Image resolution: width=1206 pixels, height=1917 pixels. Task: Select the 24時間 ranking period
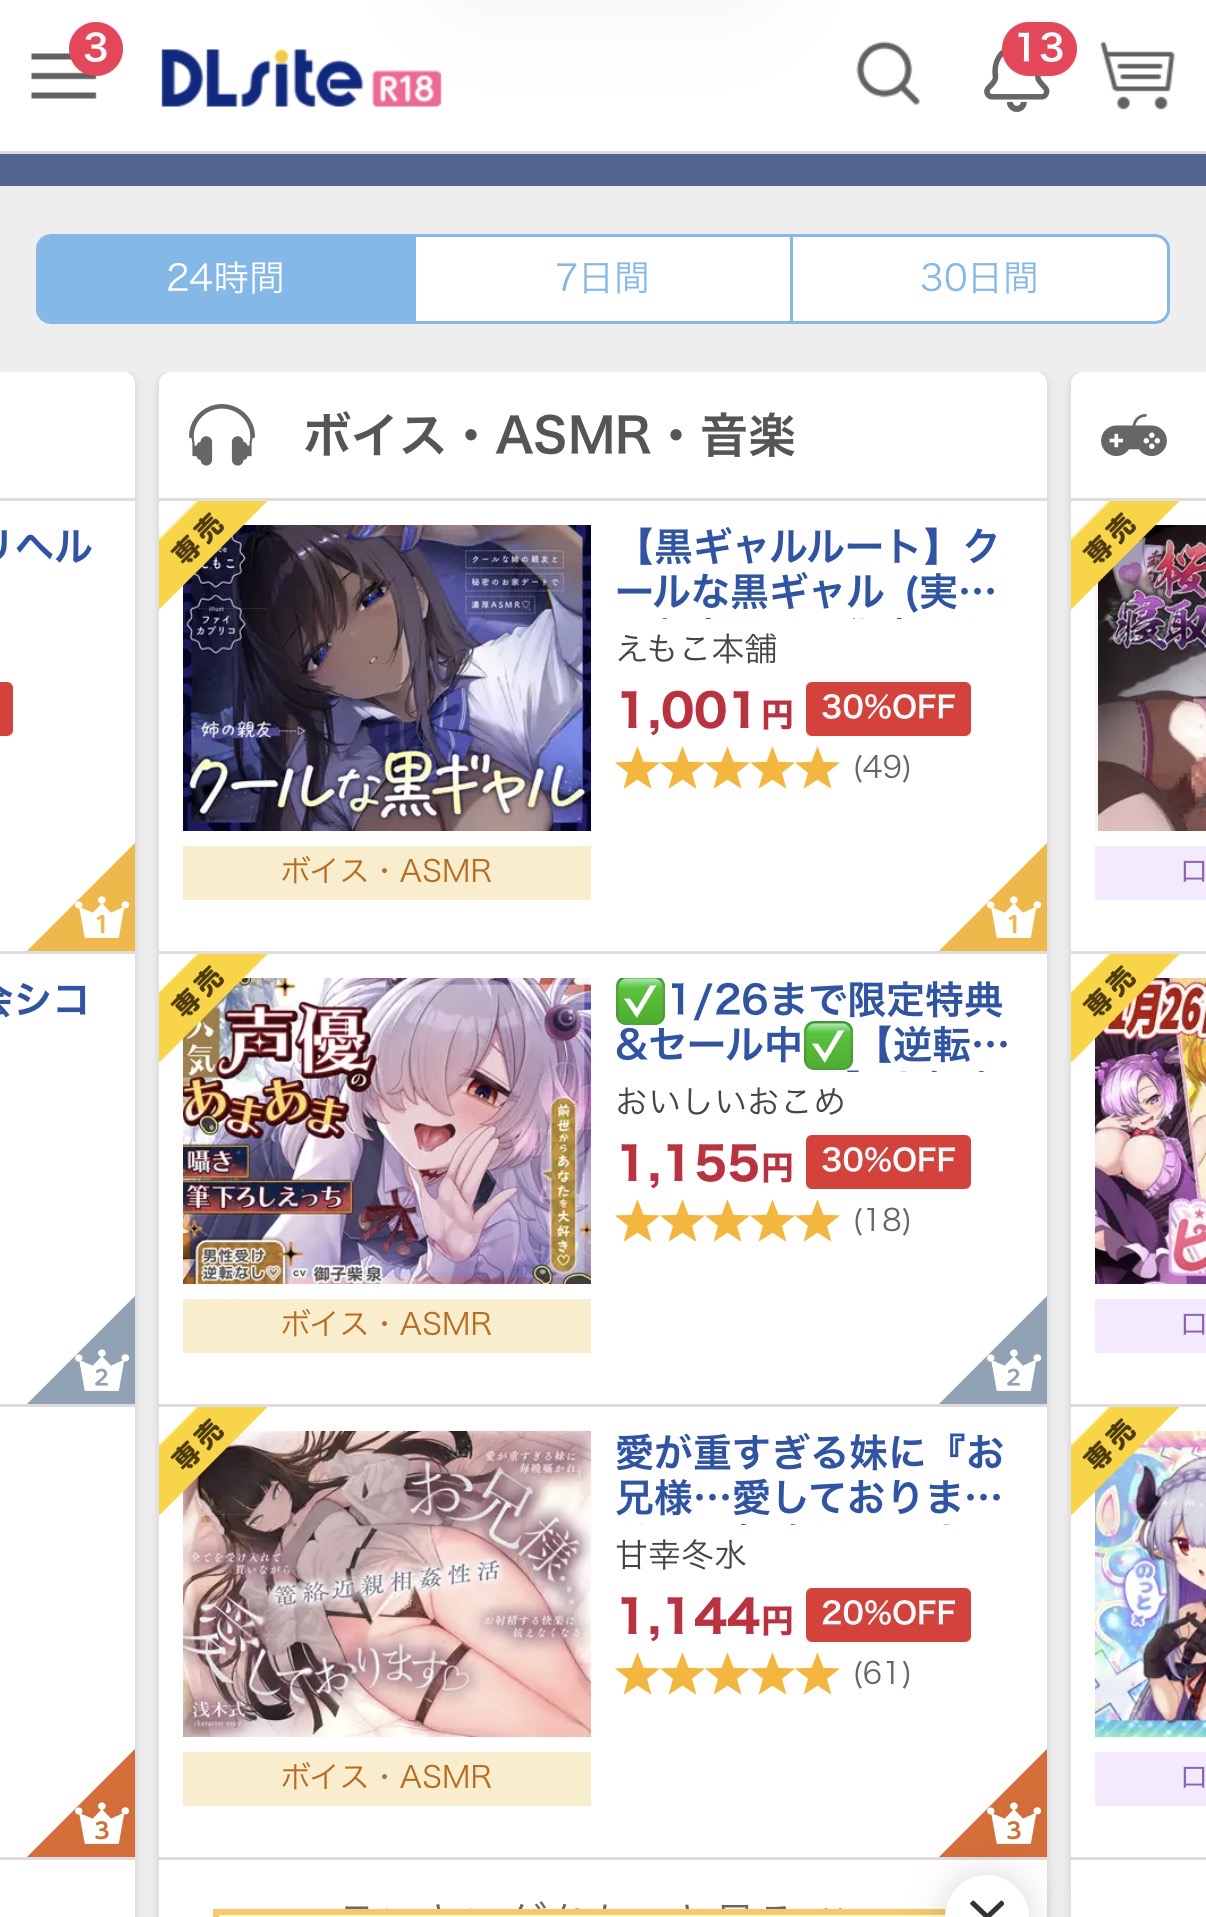click(226, 279)
